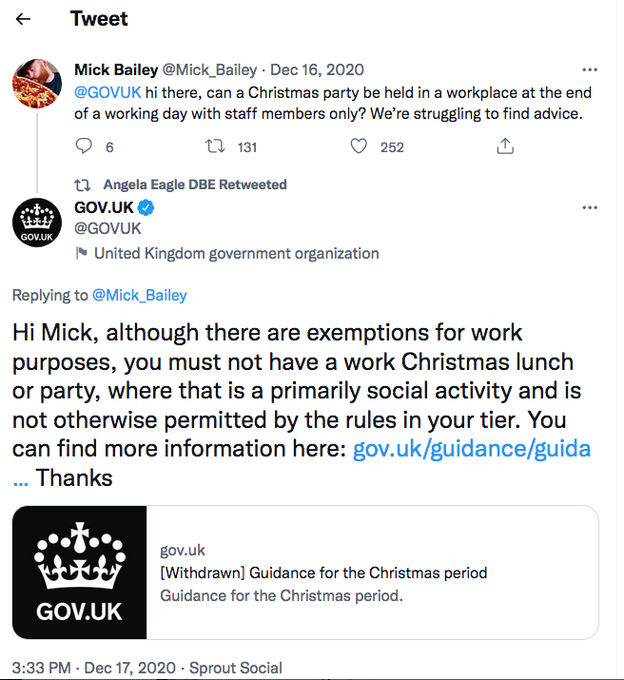Click Angela Eagle DBE Retweeted label
The width and height of the screenshot is (624, 680).
pos(195,184)
